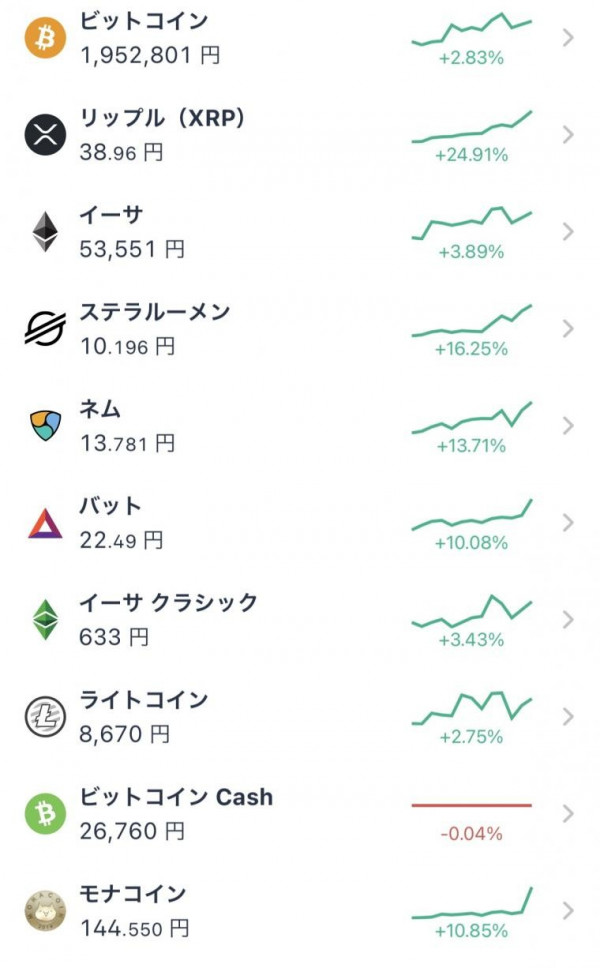Image resolution: width=600 pixels, height=968 pixels.
Task: Tap the orange Bitcoin logo icon
Action: click(45, 38)
